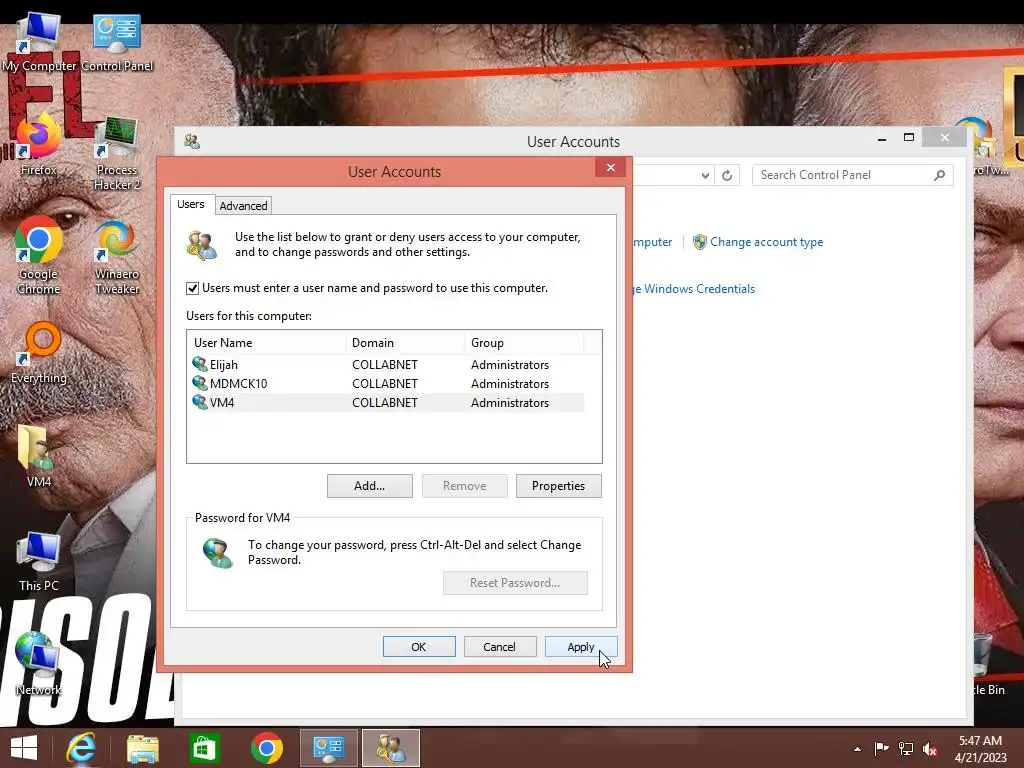The image size is (1024, 768).
Task: Click OK in User Accounts dialog
Action: [x=419, y=647]
